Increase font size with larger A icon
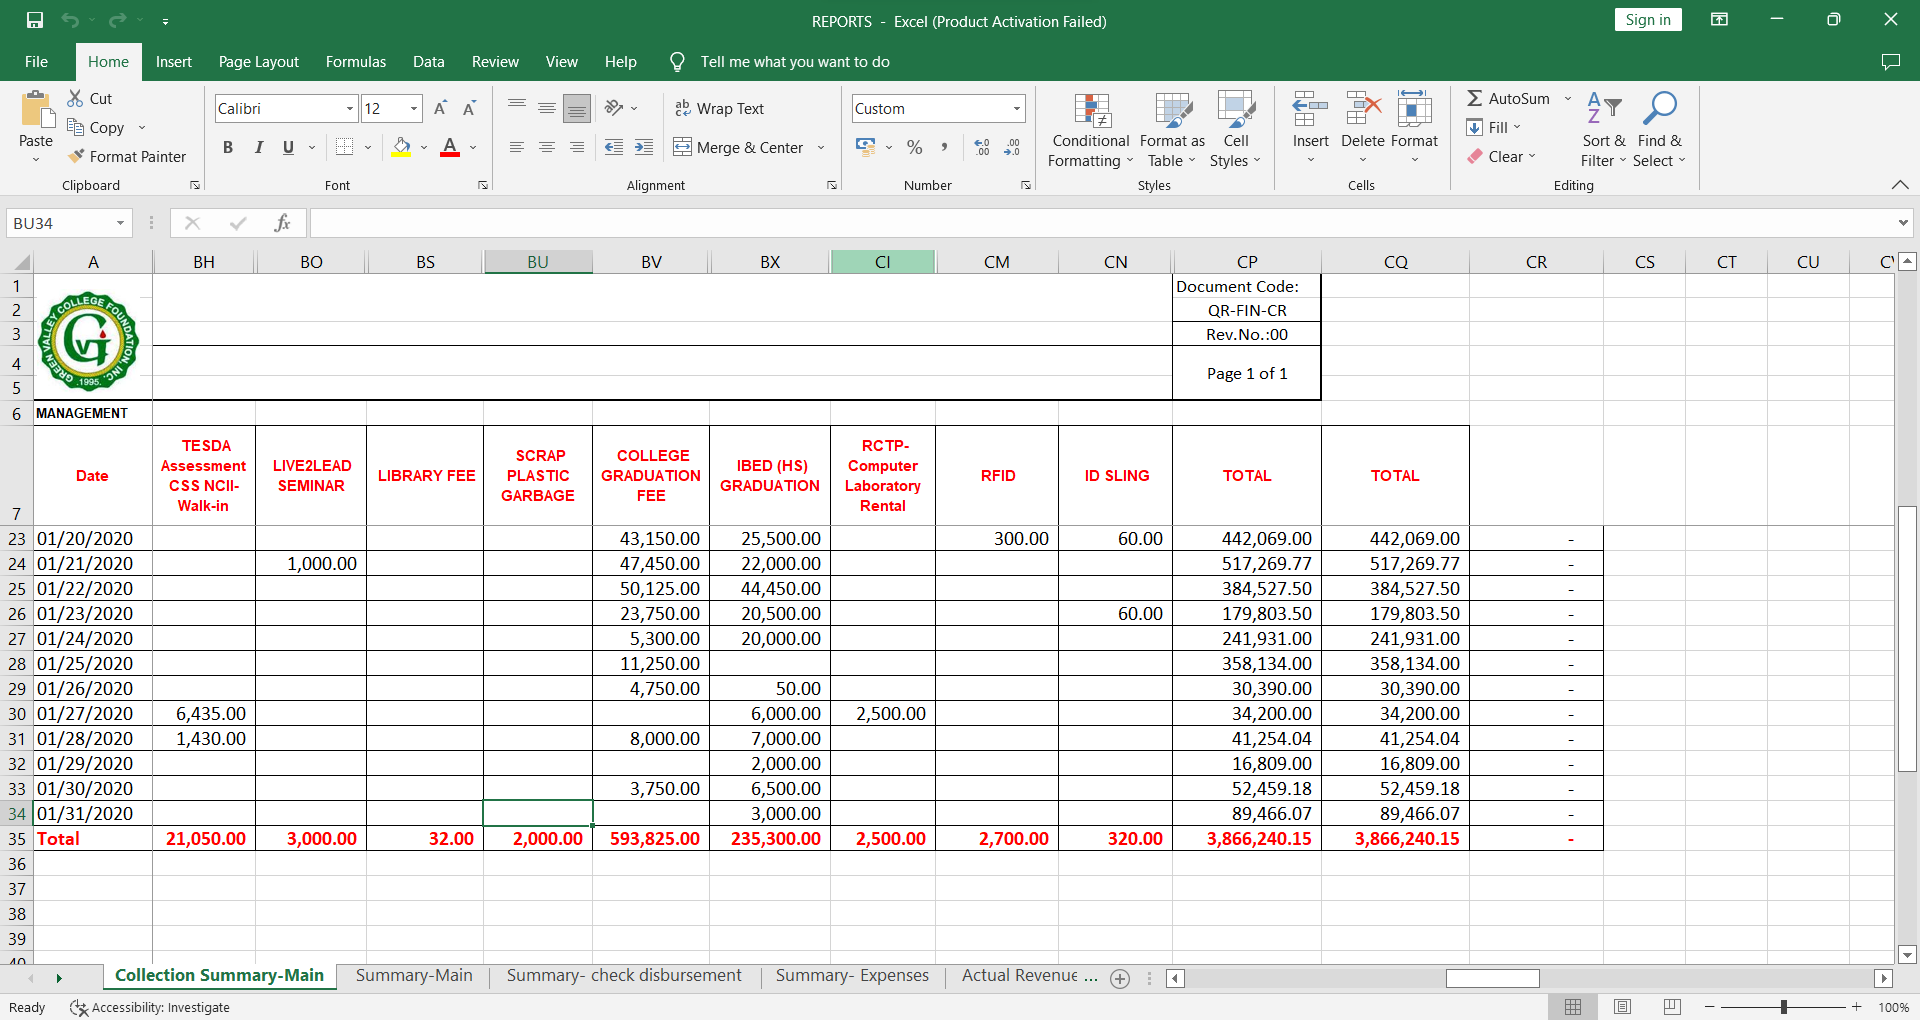1920x1020 pixels. point(440,108)
